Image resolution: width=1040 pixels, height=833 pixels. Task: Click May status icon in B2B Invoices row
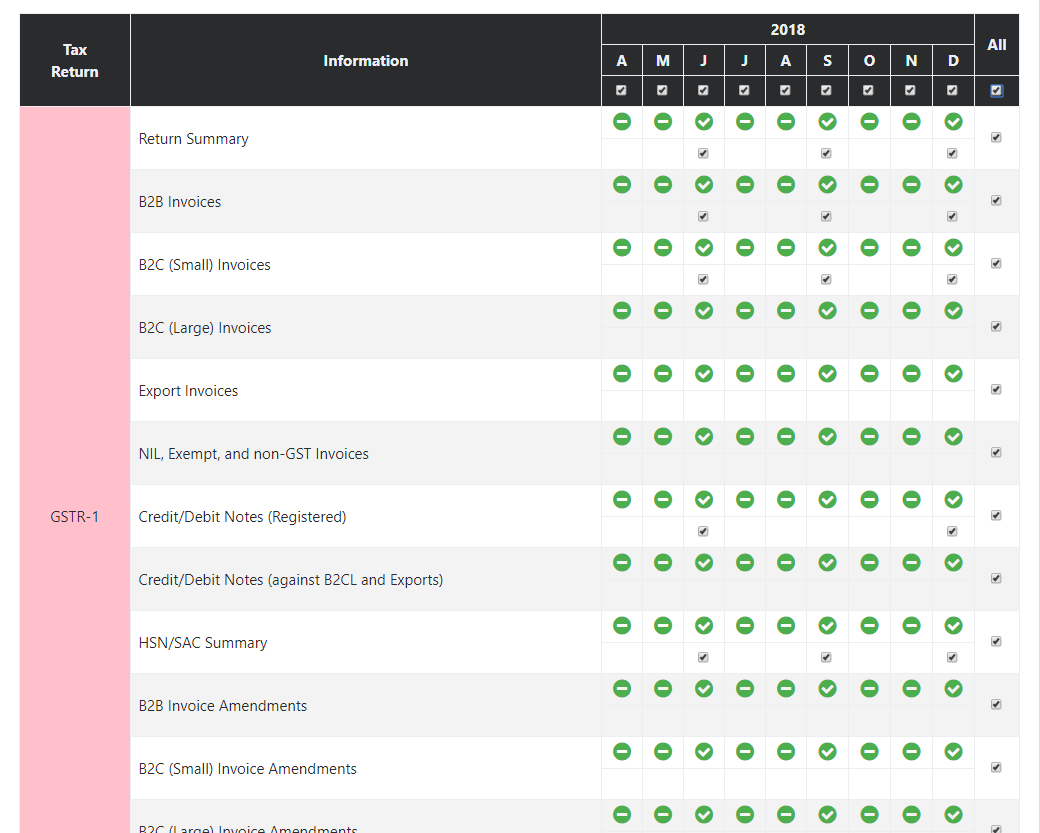[663, 185]
